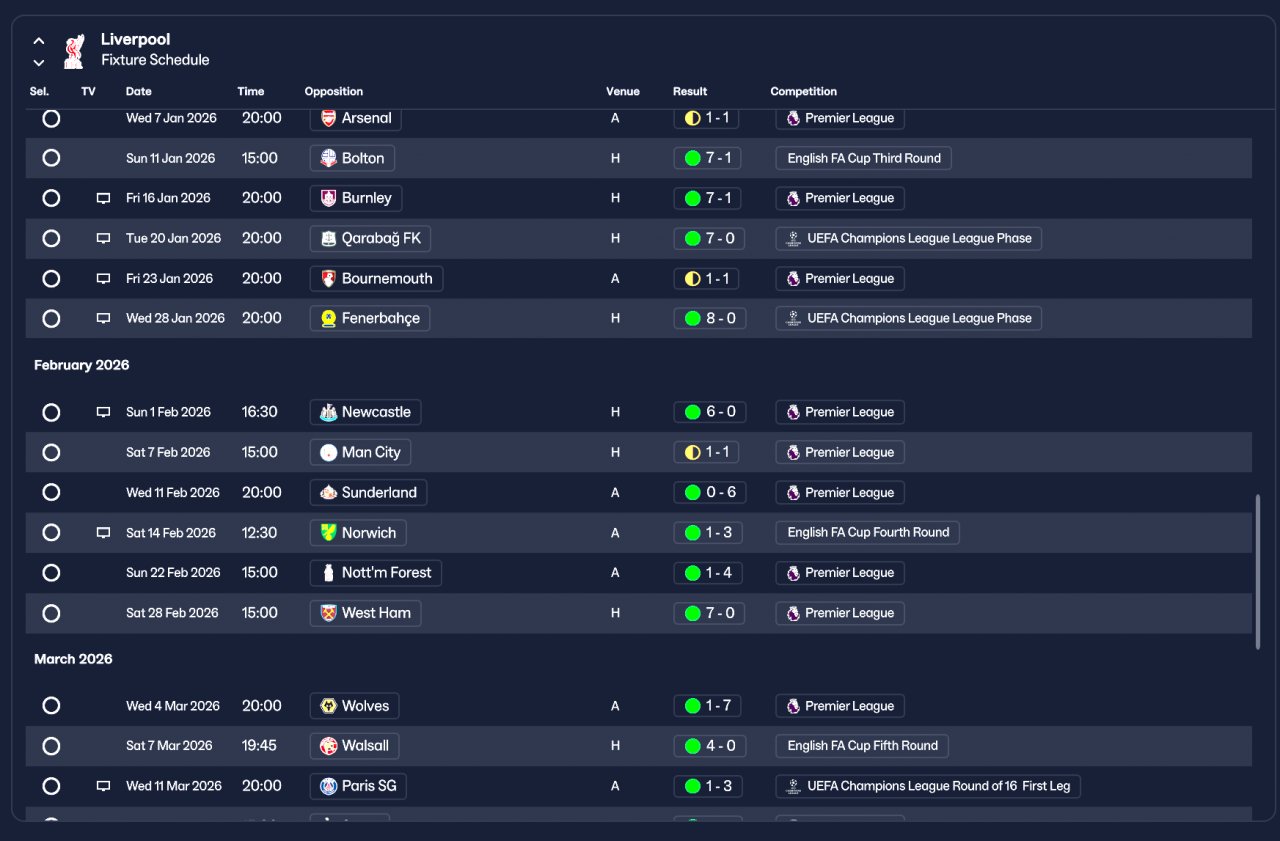Sort by the Competition column header
This screenshot has height=841, width=1280.
[803, 91]
